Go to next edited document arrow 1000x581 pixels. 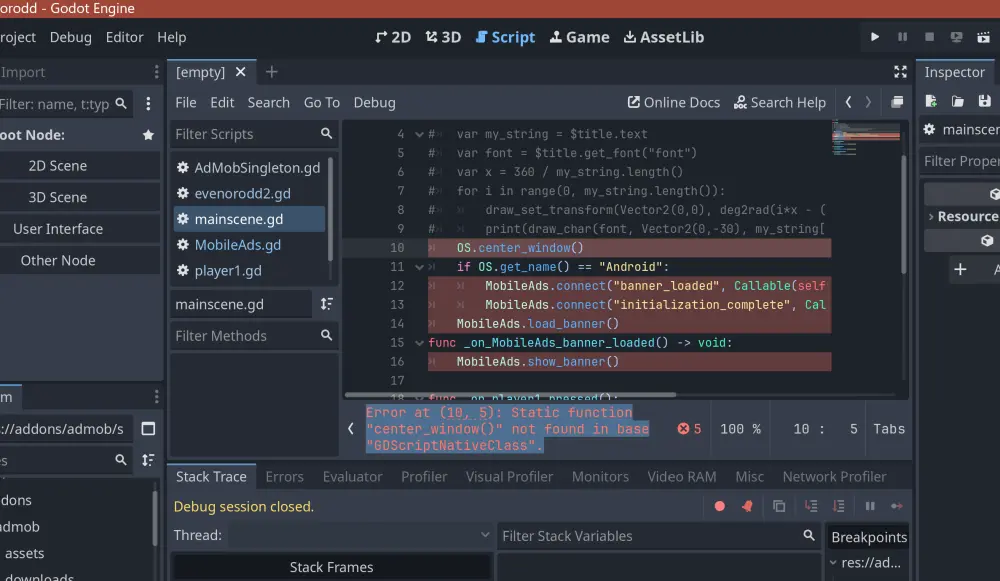point(868,103)
